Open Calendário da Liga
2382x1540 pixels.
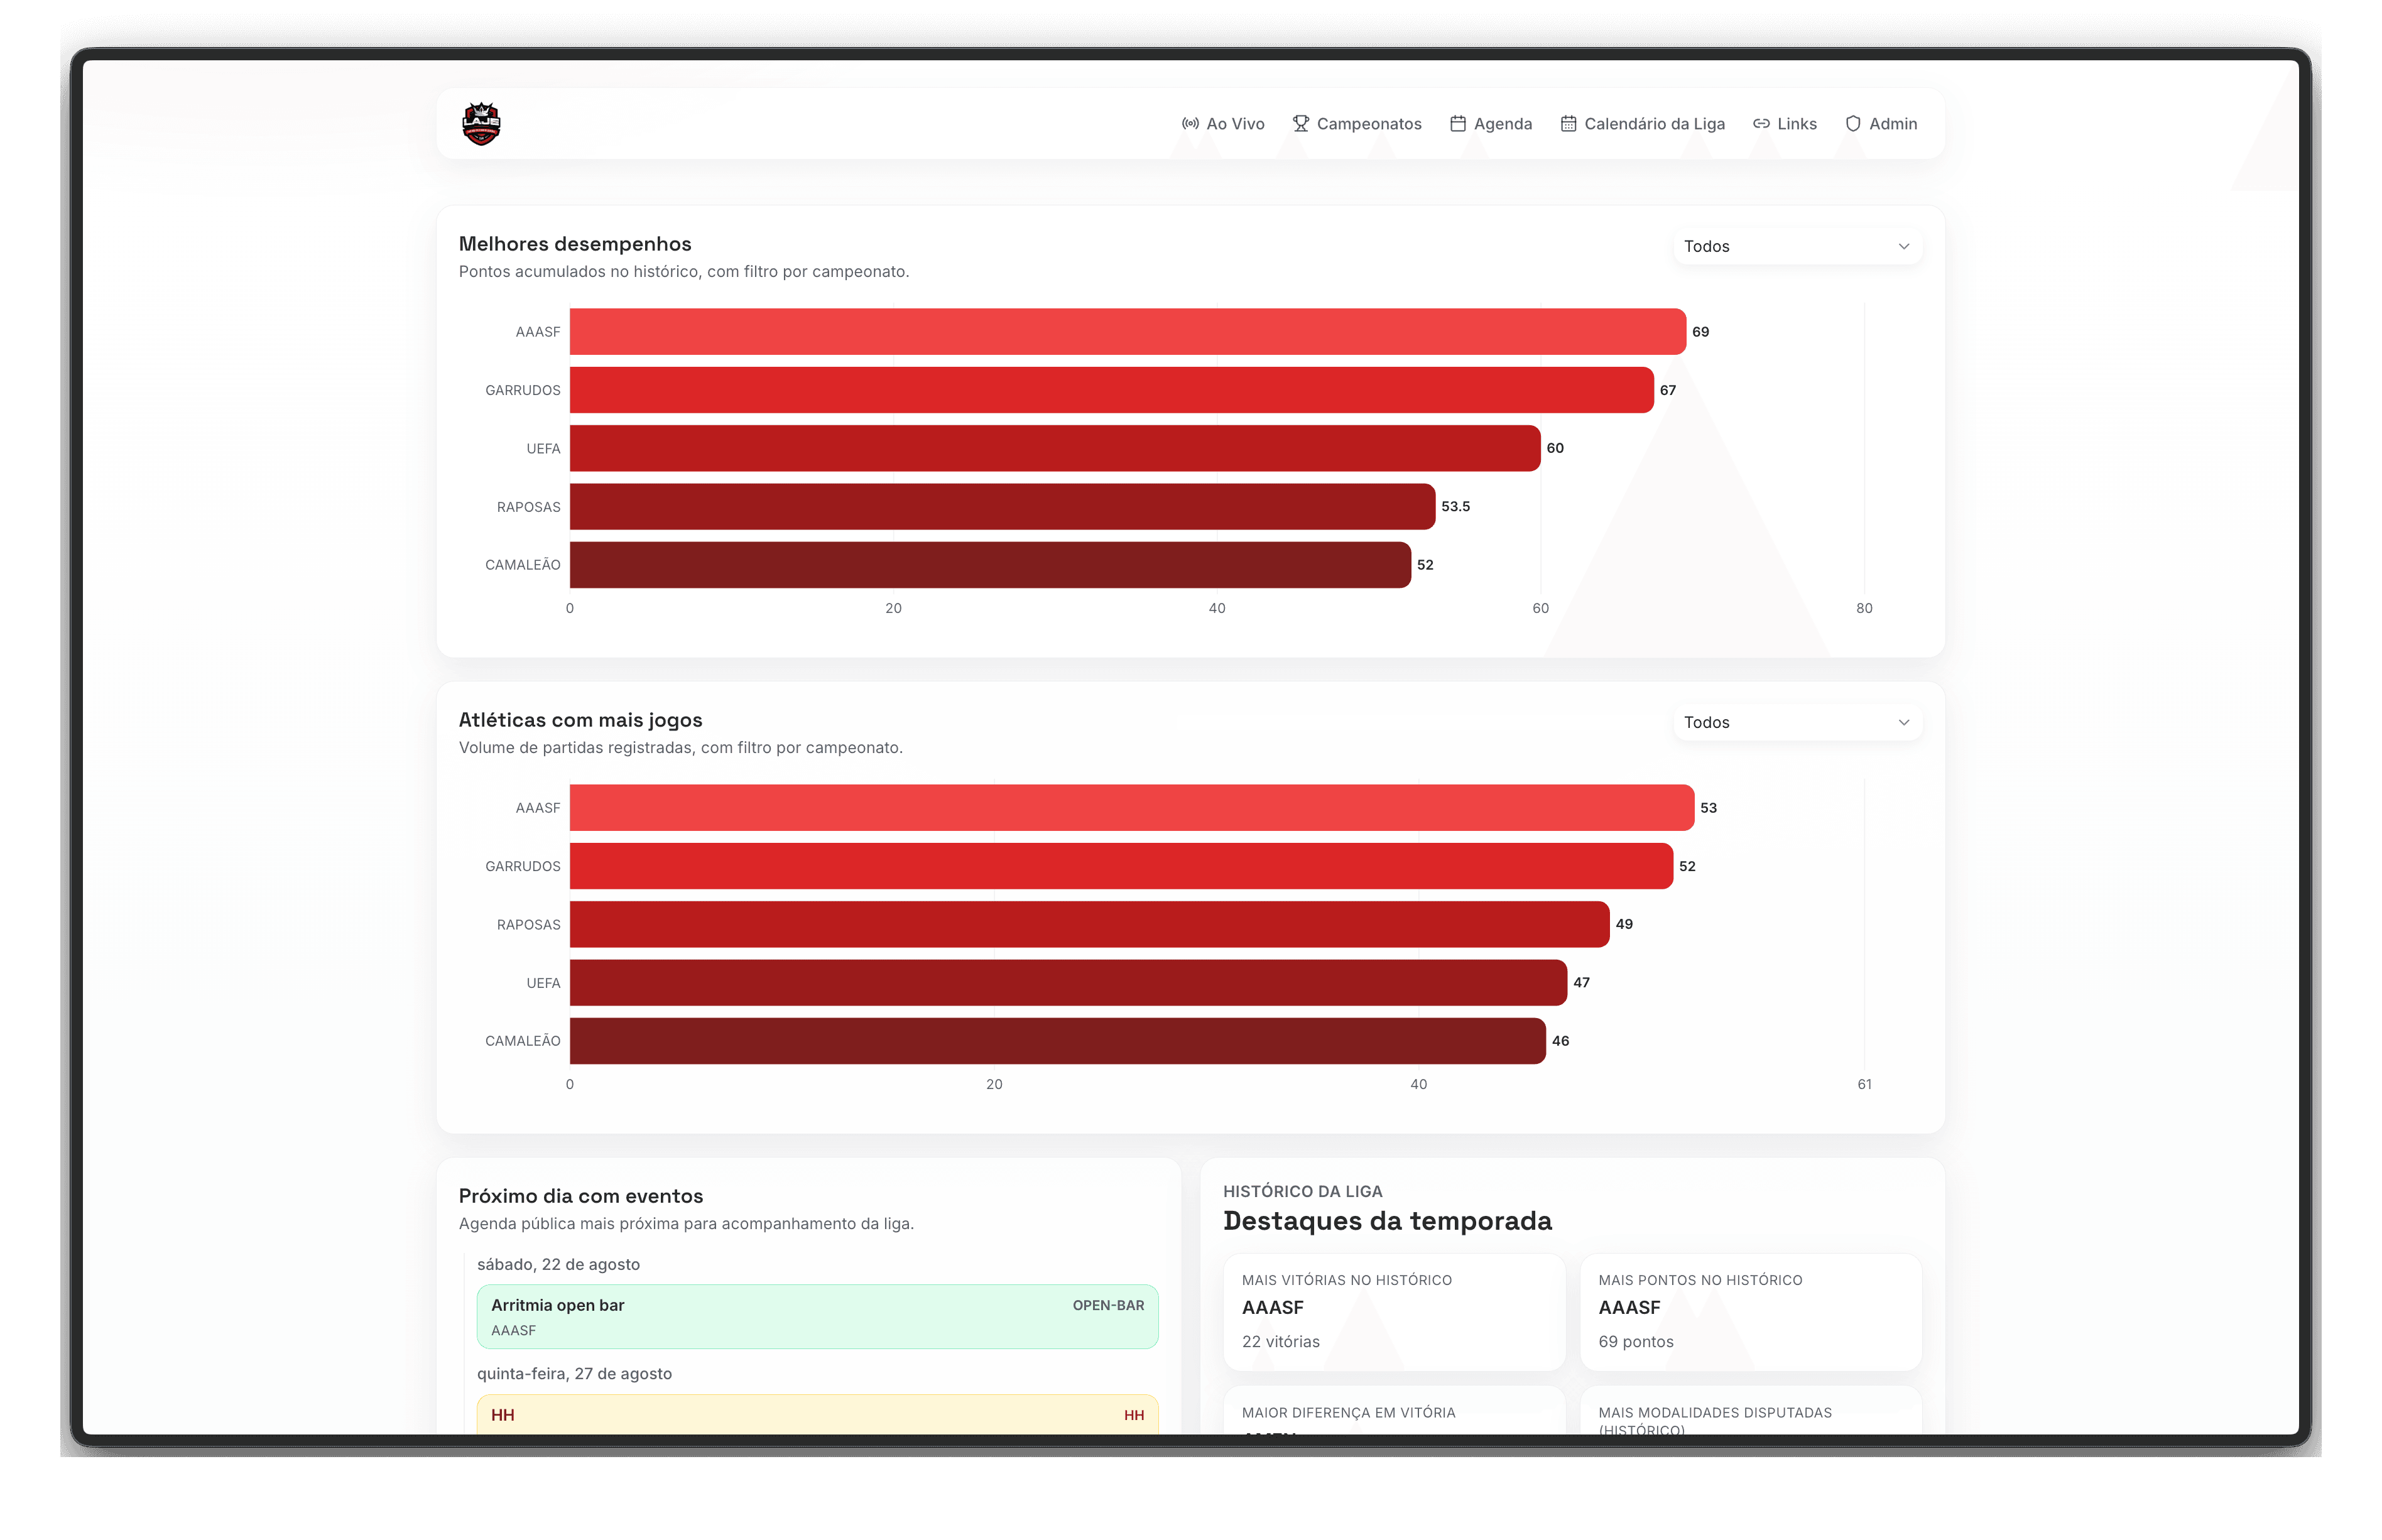[1642, 124]
